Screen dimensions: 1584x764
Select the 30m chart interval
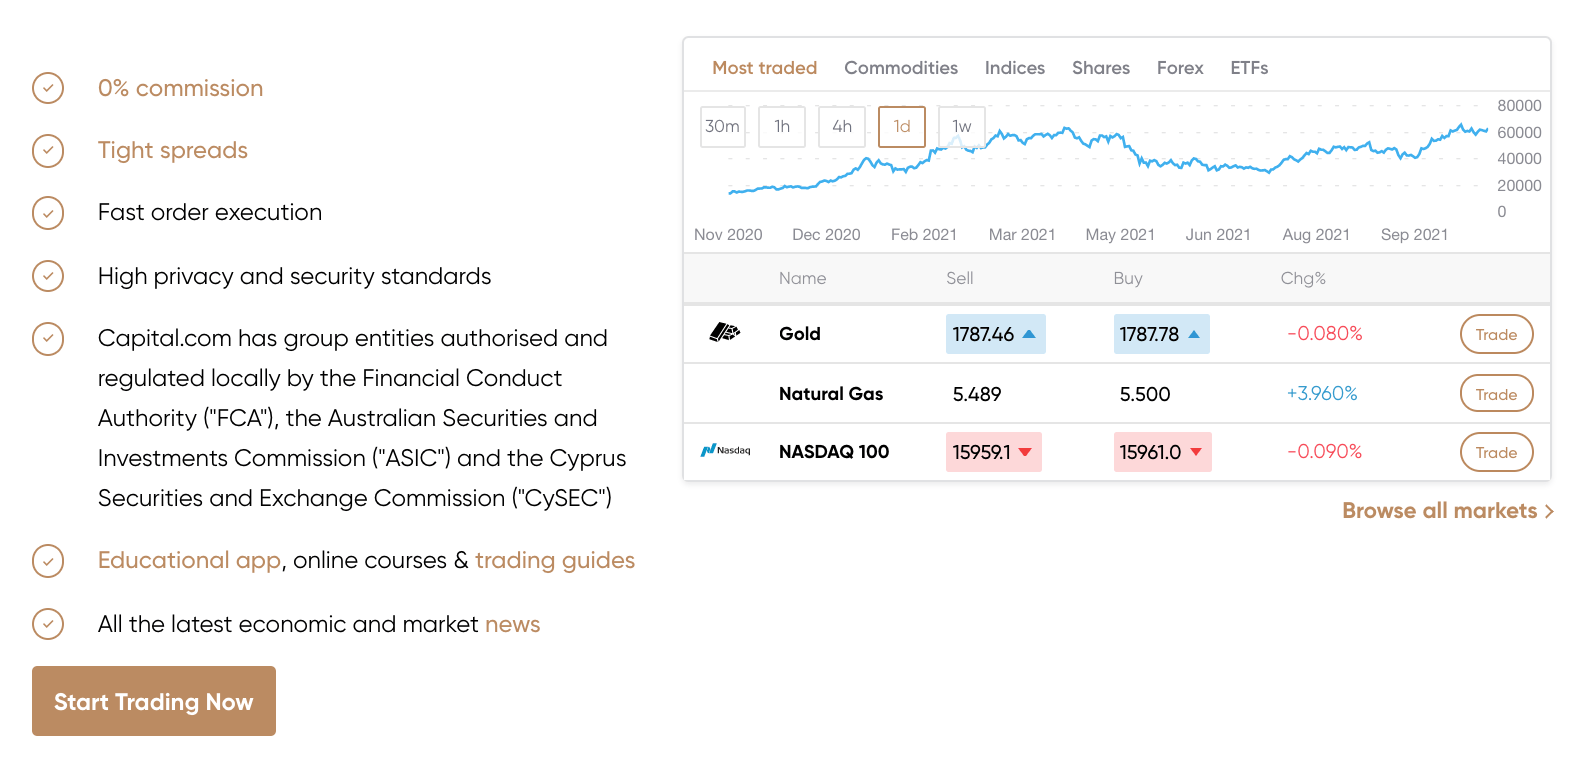click(x=722, y=127)
